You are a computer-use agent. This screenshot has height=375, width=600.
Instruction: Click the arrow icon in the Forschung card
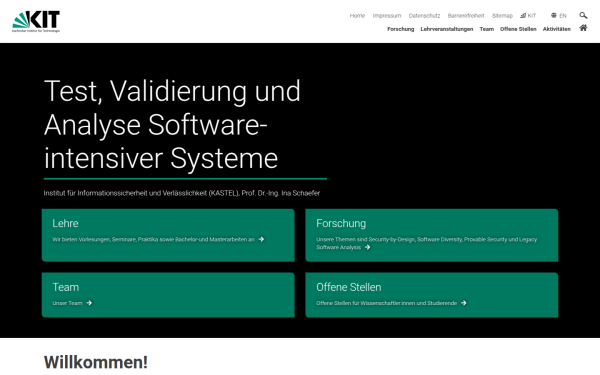point(367,247)
